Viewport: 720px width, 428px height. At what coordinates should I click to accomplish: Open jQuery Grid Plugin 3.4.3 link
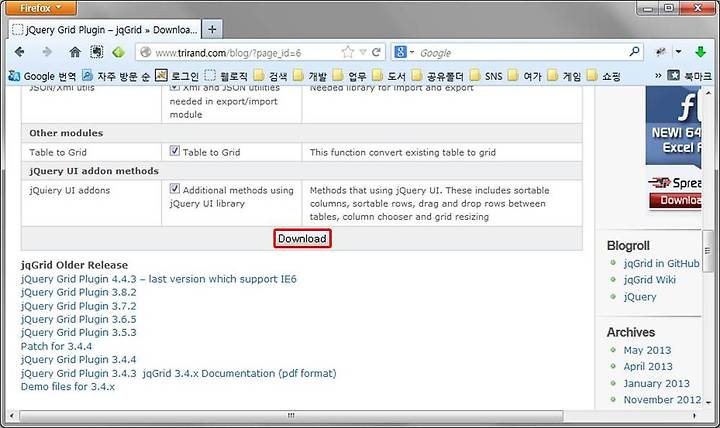tap(79, 373)
